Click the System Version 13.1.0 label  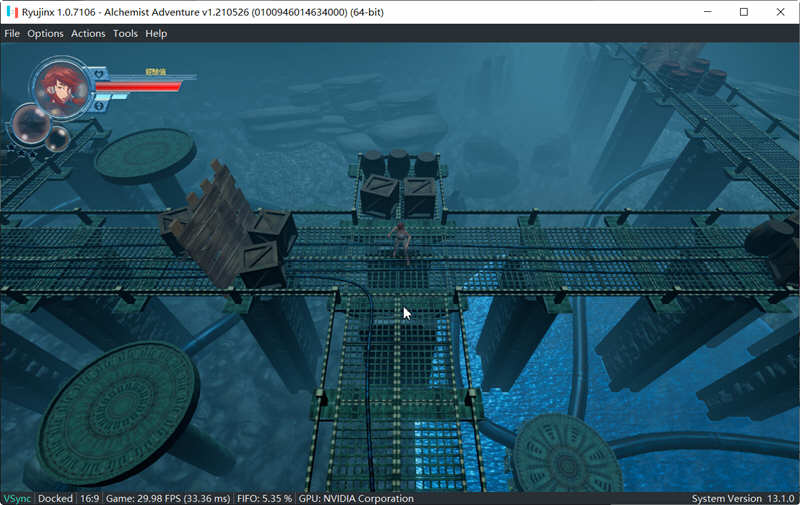tap(743, 498)
